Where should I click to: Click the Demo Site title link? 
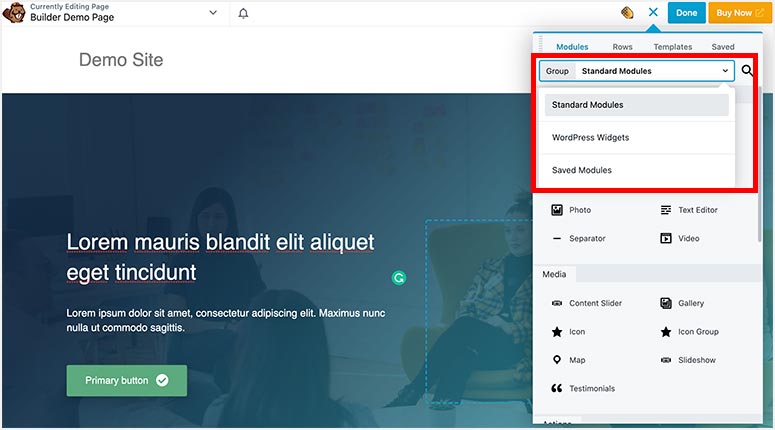[x=121, y=60]
